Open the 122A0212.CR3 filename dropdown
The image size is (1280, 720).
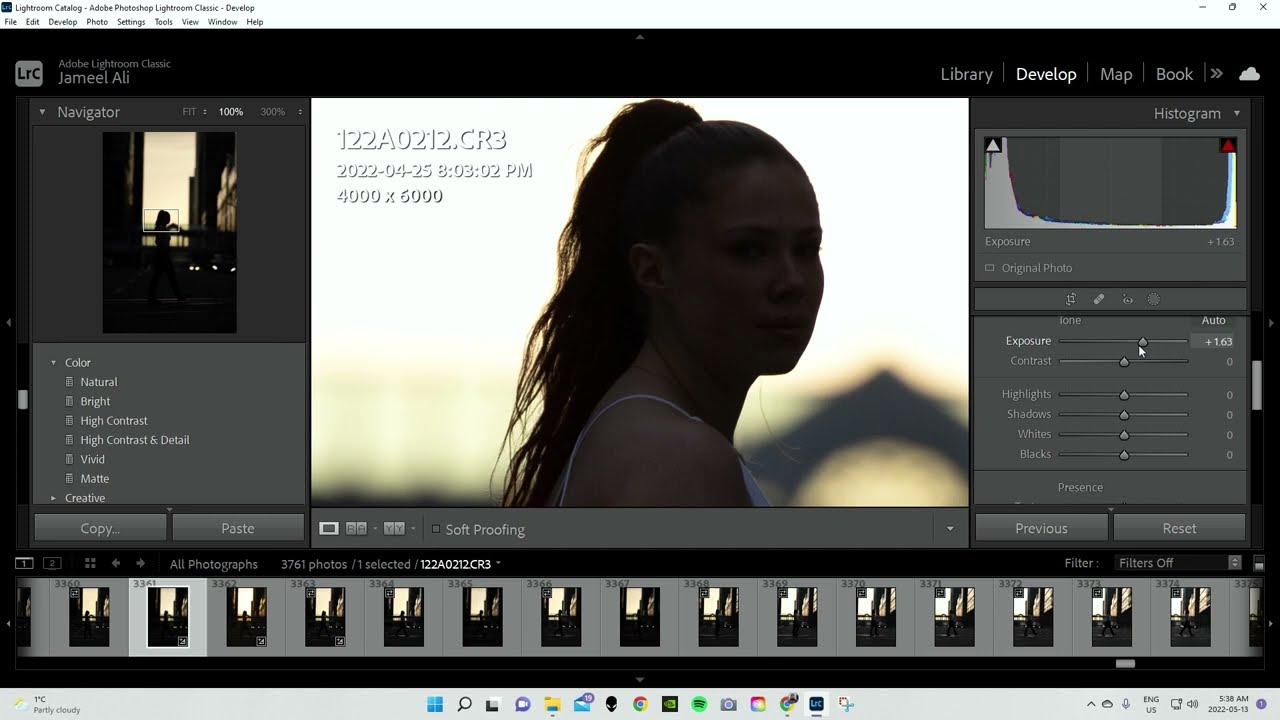pyautogui.click(x=498, y=564)
